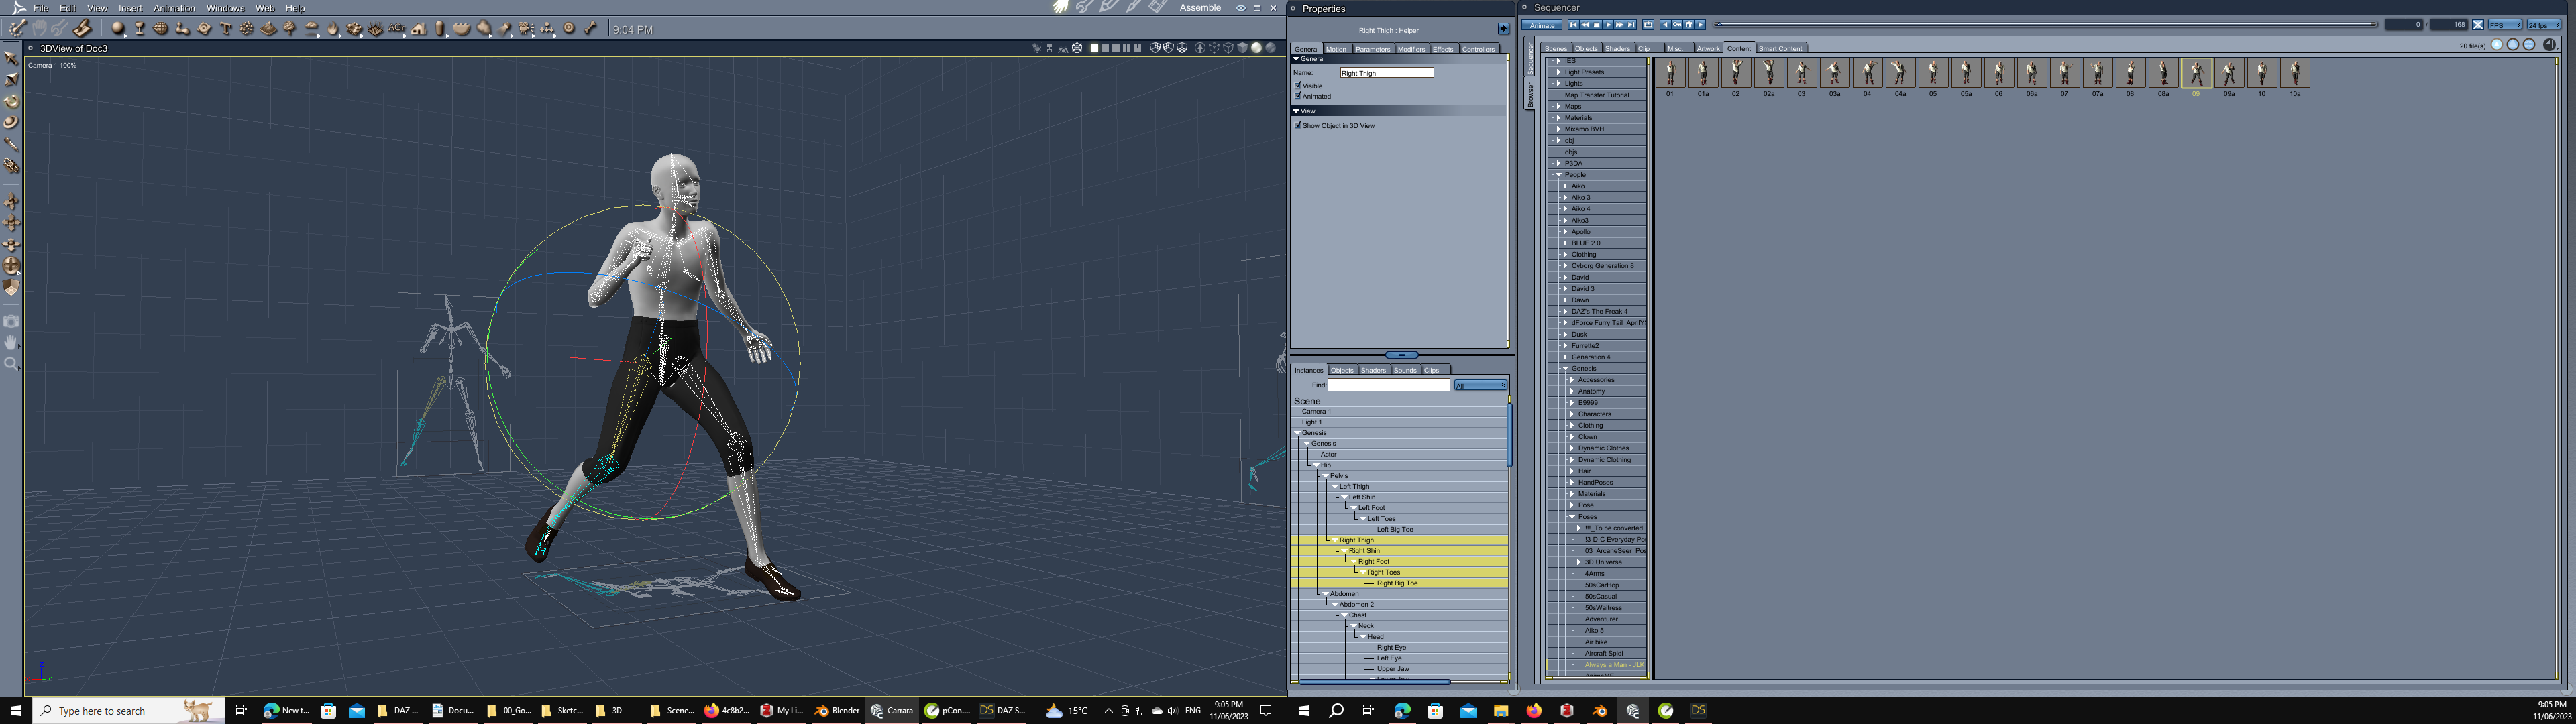Screen dimensions: 2576x724
Task: Select the Rotate tool in left toolbar
Action: coord(12,101)
